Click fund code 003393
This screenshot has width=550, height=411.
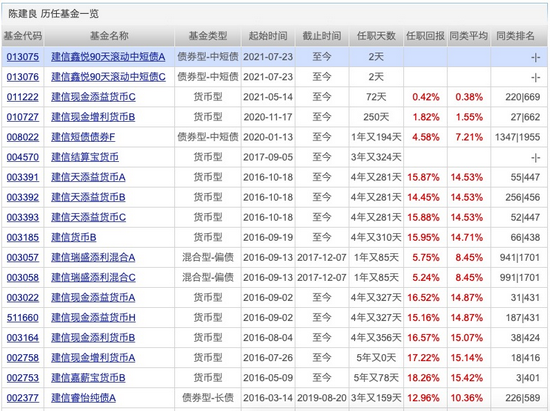click(x=22, y=217)
